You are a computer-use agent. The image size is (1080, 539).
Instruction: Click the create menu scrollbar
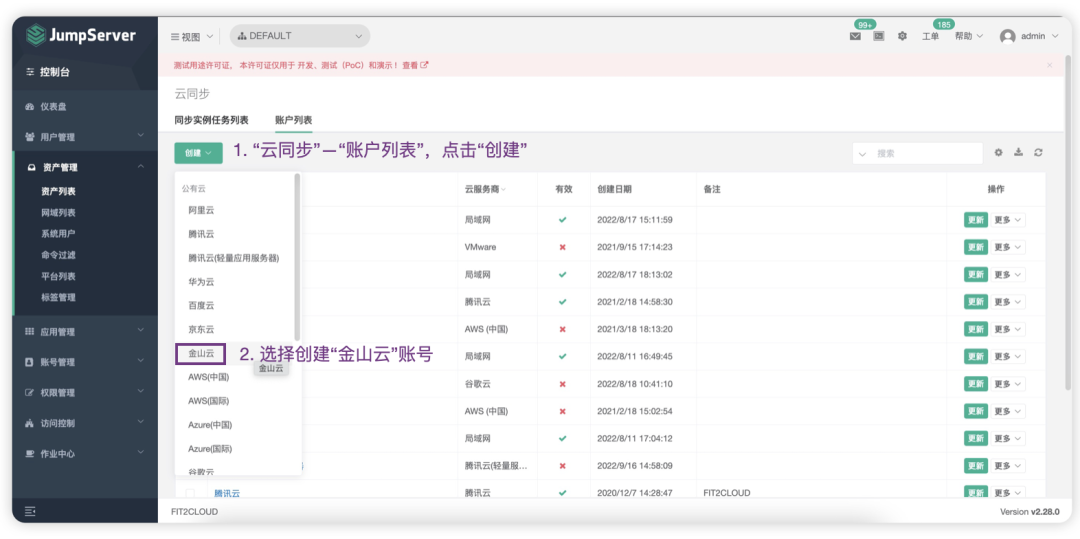click(297, 256)
